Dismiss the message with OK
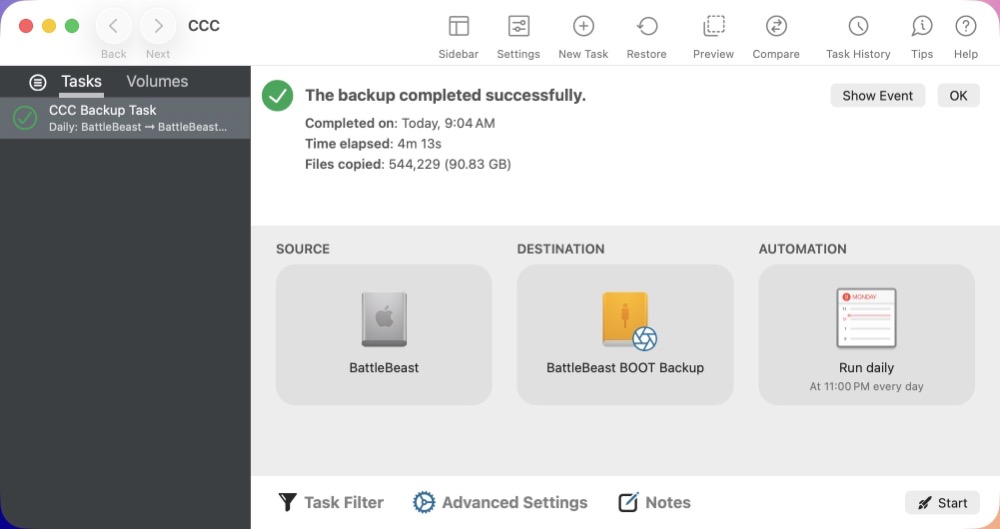Viewport: 1000px width, 529px height. [x=958, y=96]
